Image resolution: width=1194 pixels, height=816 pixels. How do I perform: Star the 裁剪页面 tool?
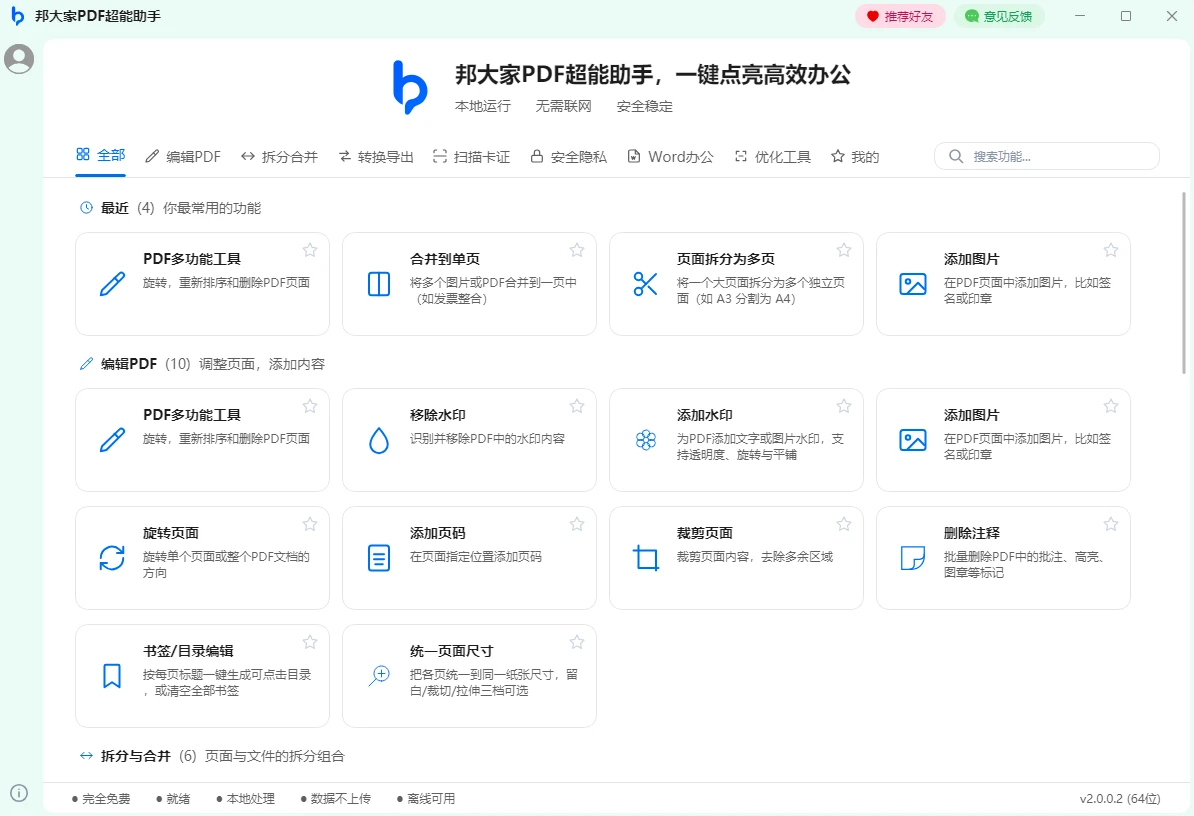[844, 524]
